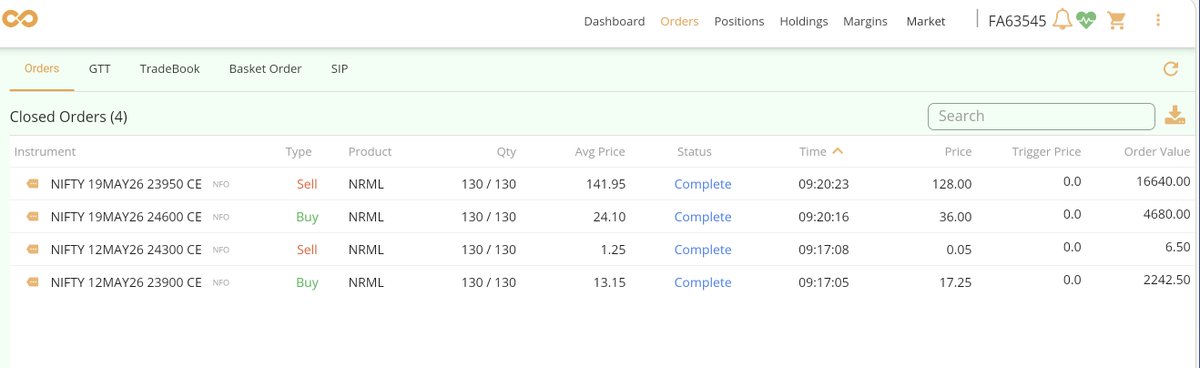Open Orders in top navigation
Viewport: 1200px width, 368px height.
coord(680,21)
